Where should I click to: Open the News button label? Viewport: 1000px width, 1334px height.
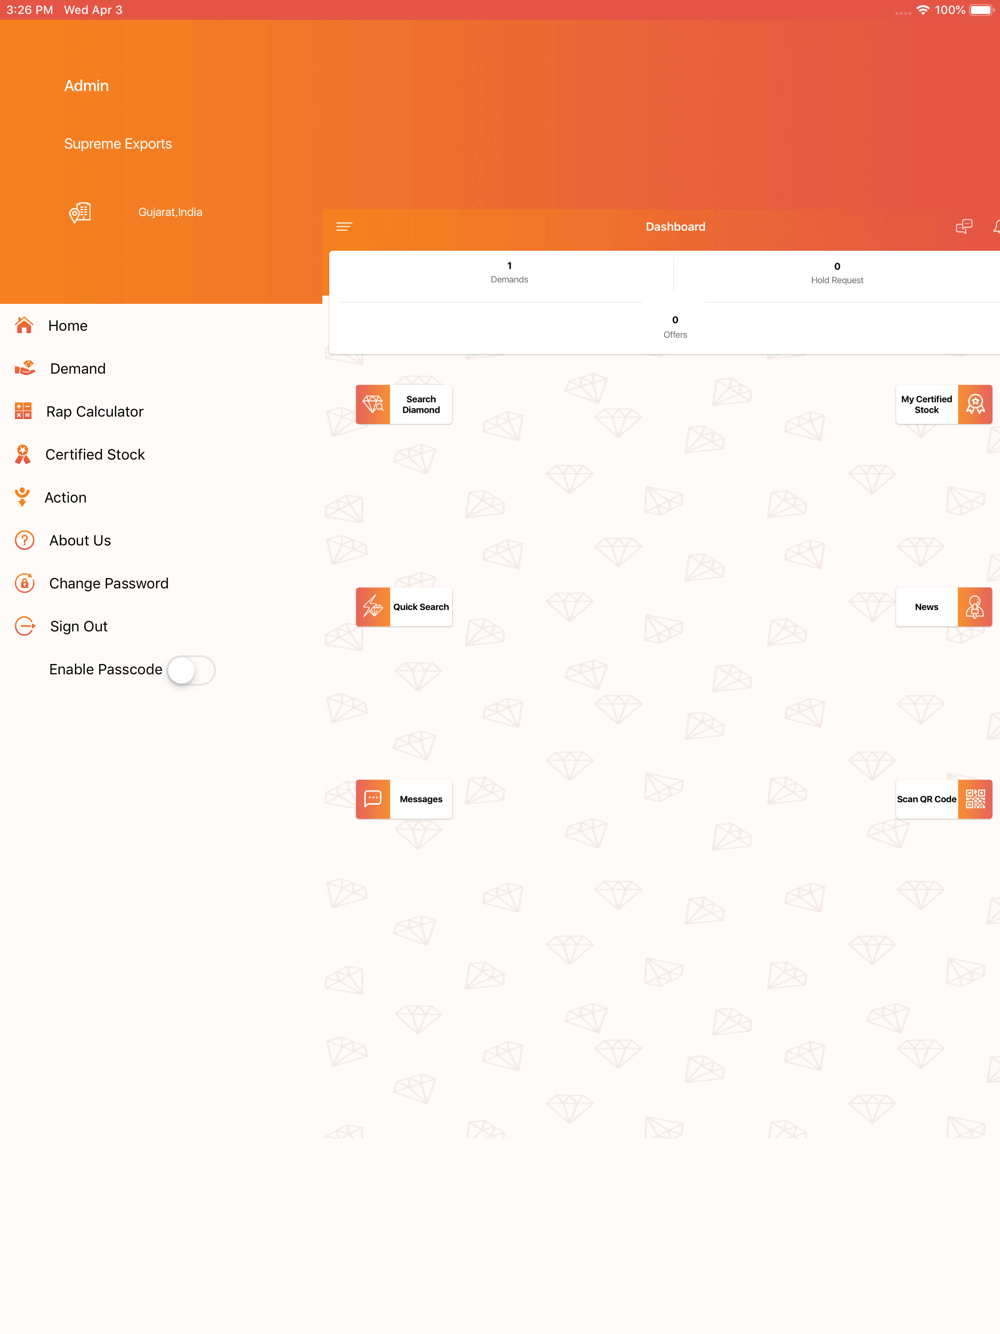(x=927, y=607)
